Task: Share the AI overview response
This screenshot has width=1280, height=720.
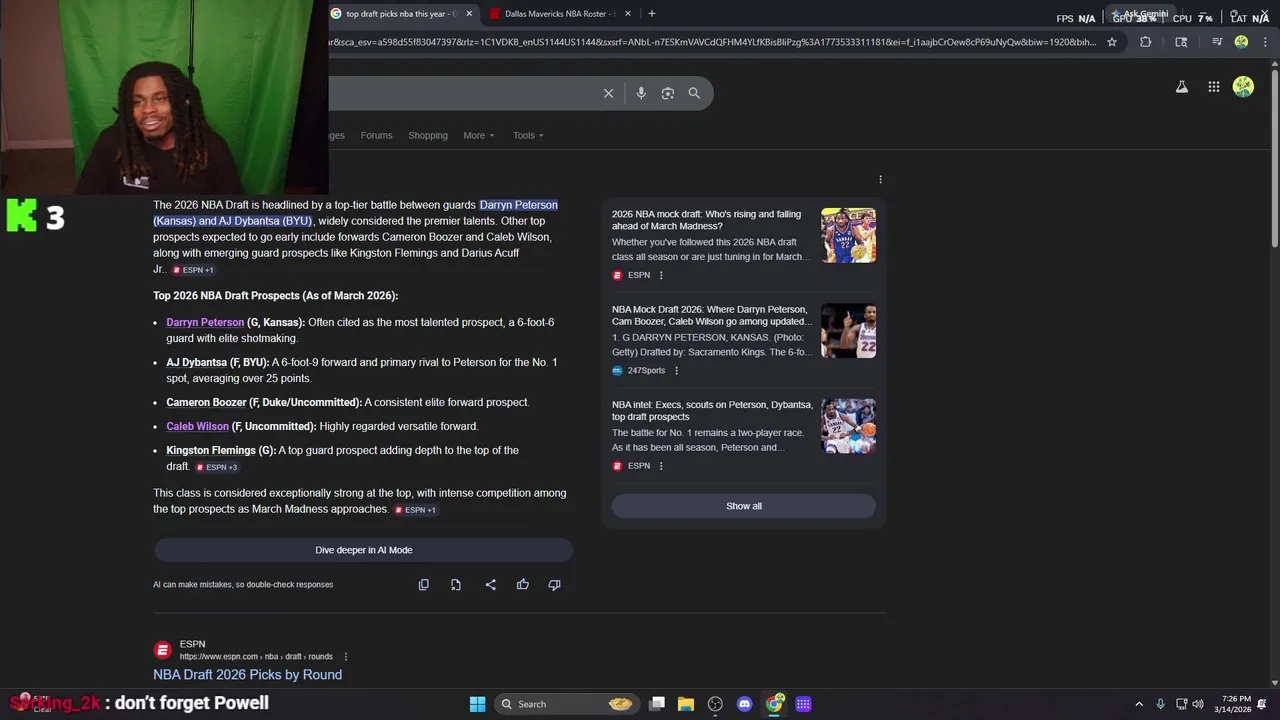Action: tap(491, 585)
